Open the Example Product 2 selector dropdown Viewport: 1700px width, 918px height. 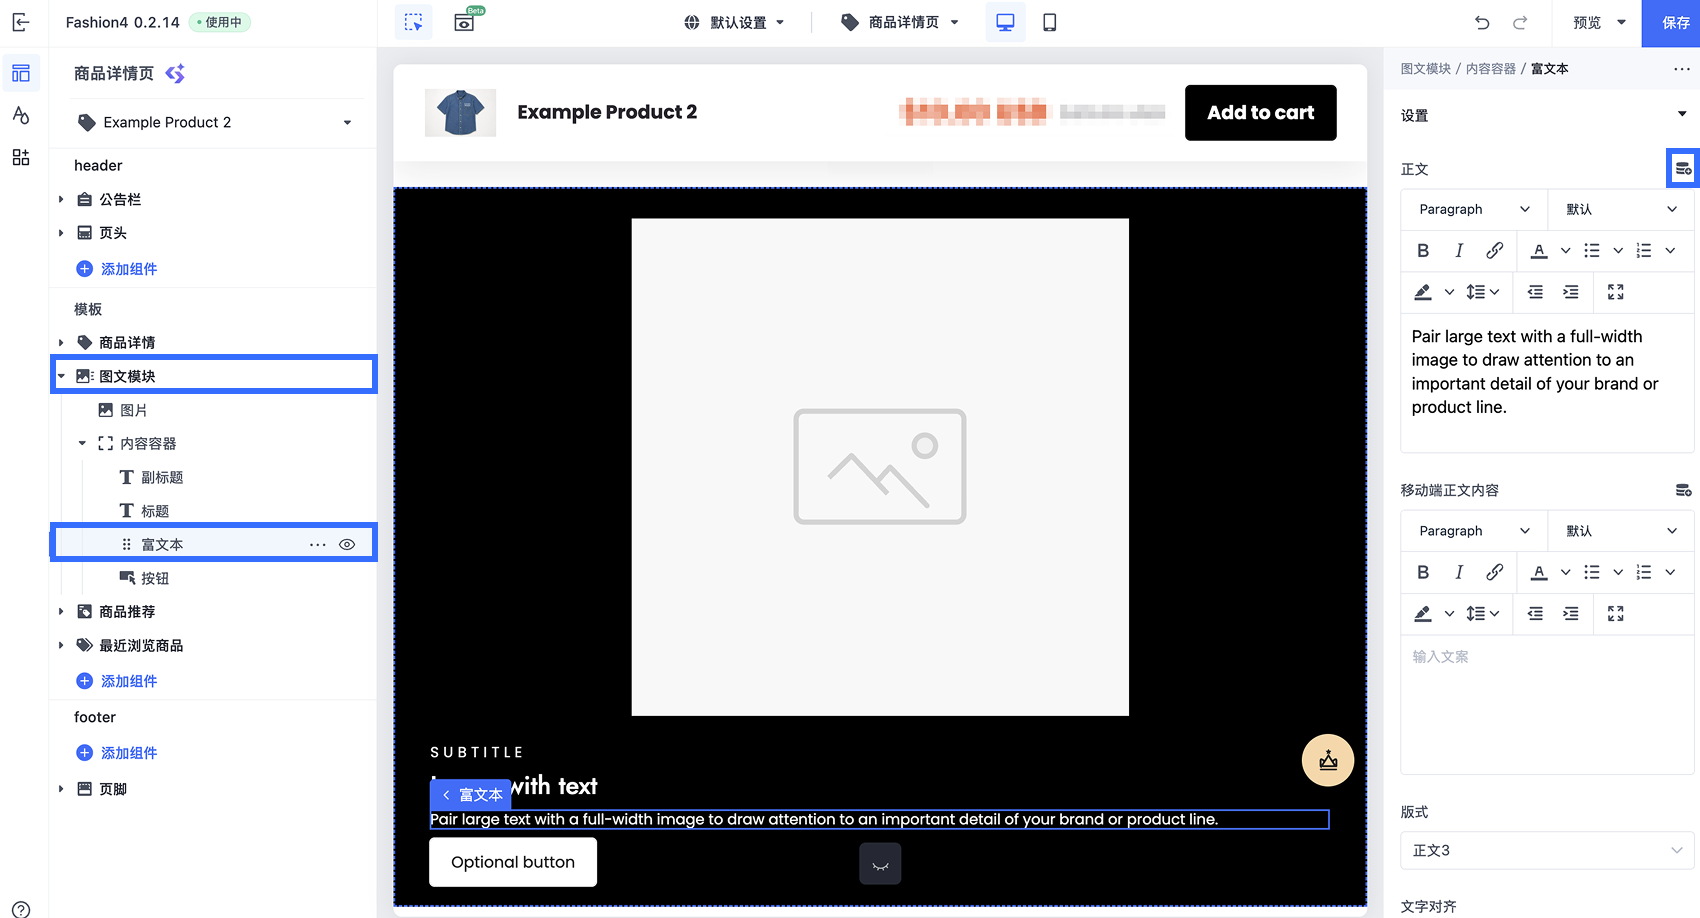pos(215,122)
